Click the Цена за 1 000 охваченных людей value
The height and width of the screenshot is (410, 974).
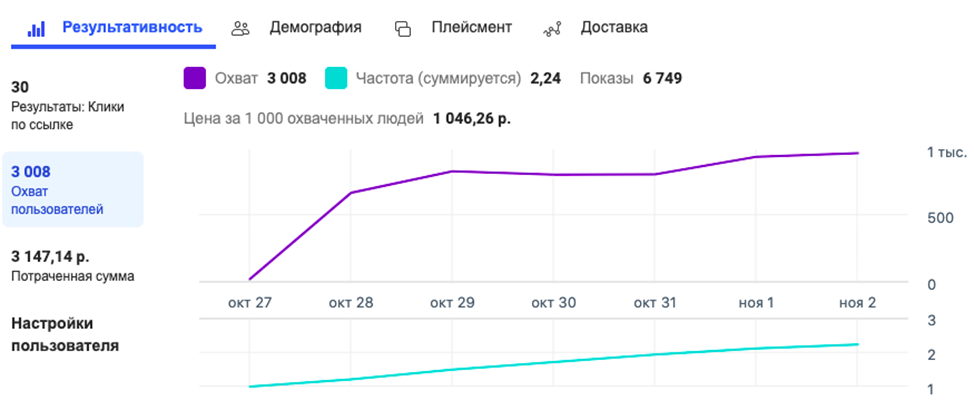472,118
